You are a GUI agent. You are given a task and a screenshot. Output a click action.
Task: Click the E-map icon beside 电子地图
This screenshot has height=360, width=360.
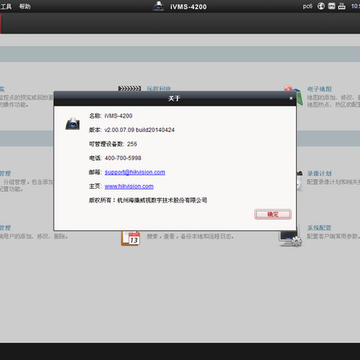tap(293, 96)
